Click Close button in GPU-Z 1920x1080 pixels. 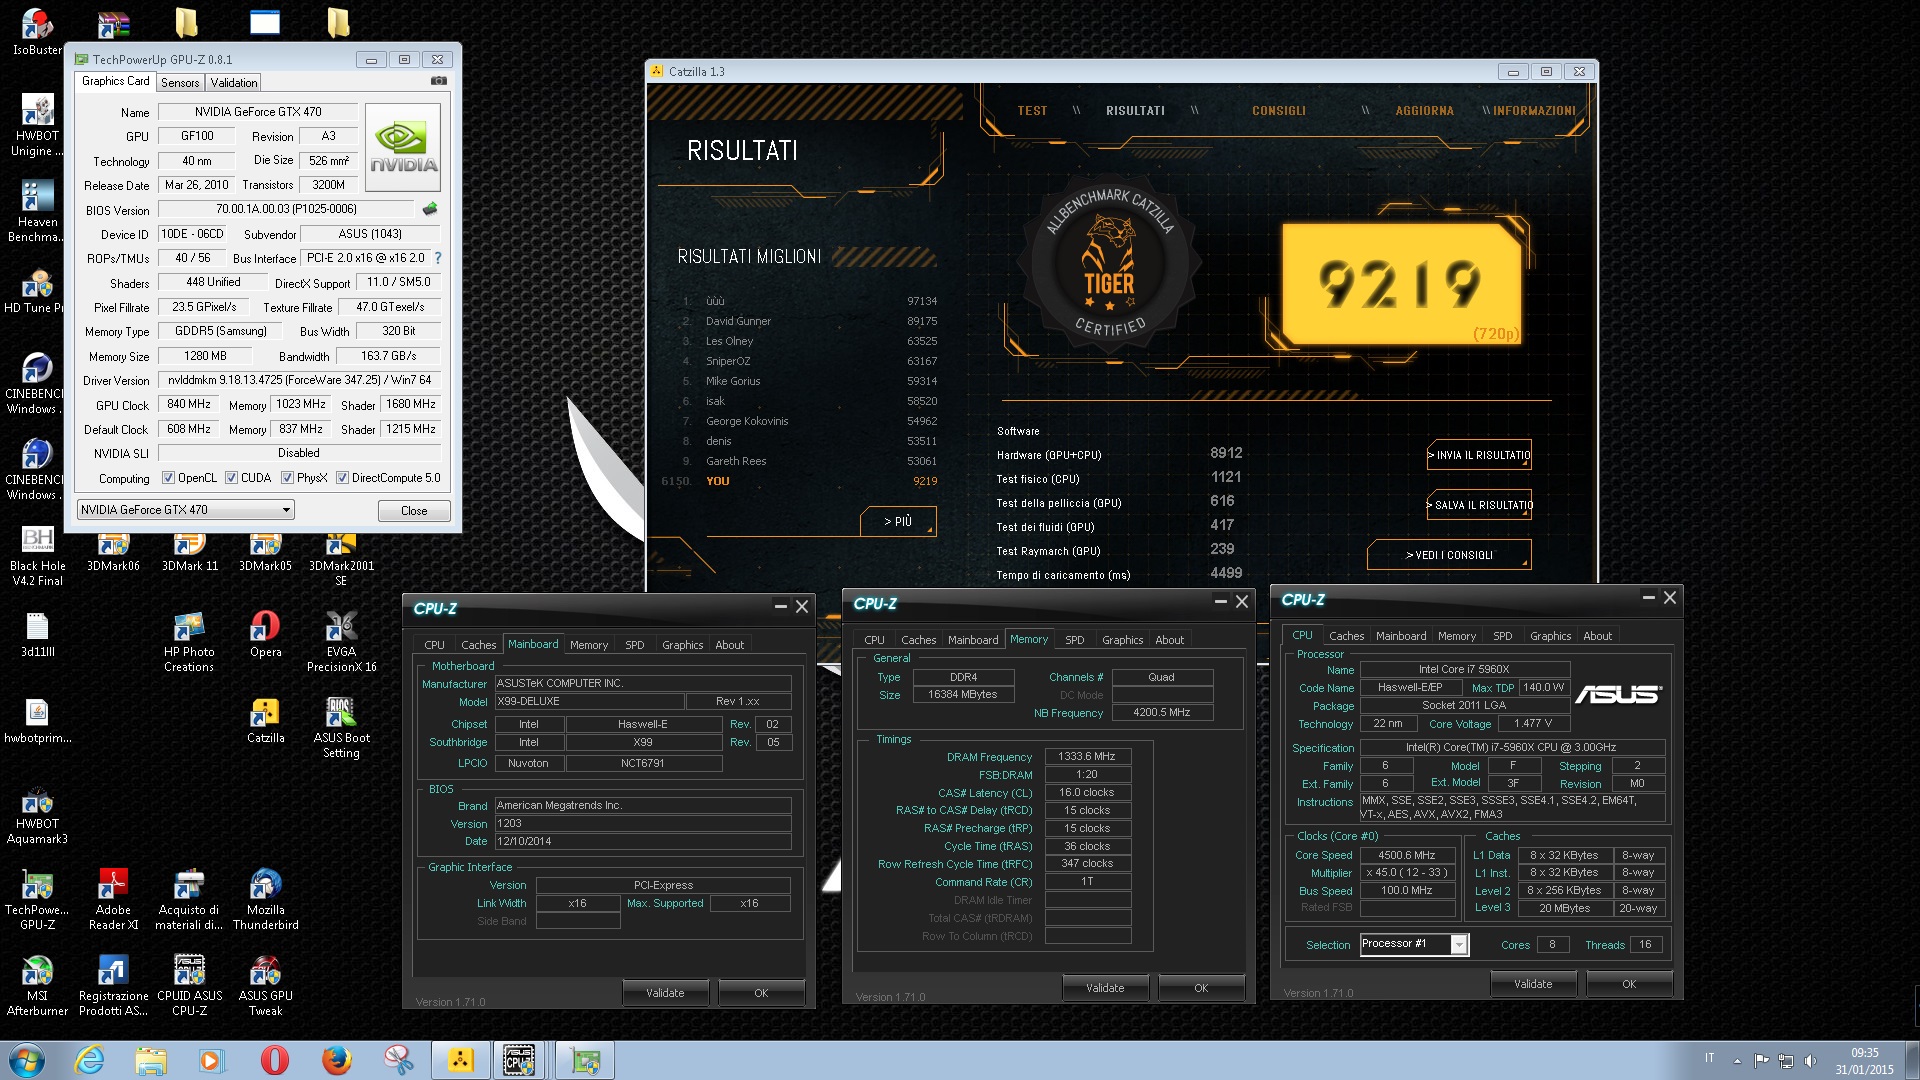(414, 511)
